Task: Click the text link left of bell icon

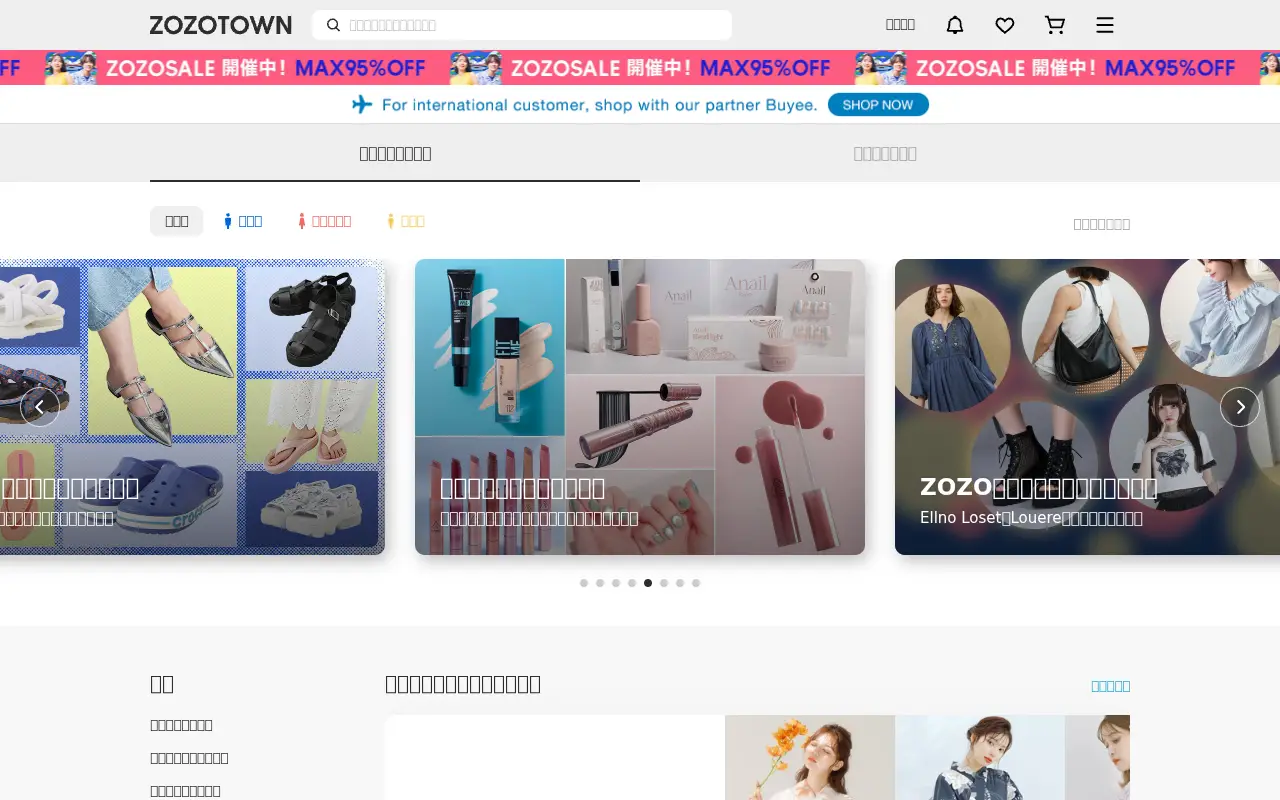Action: [900, 25]
